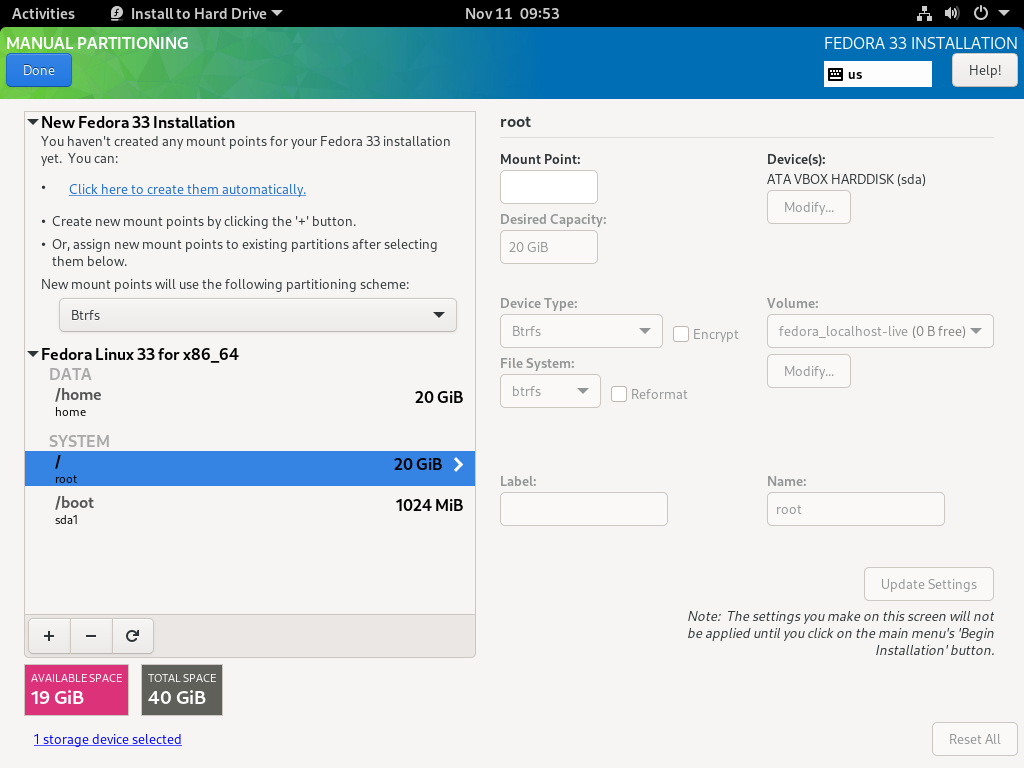The width and height of the screenshot is (1024, 768).
Task: Toggle the Encrypt checkbox
Action: [x=680, y=334]
